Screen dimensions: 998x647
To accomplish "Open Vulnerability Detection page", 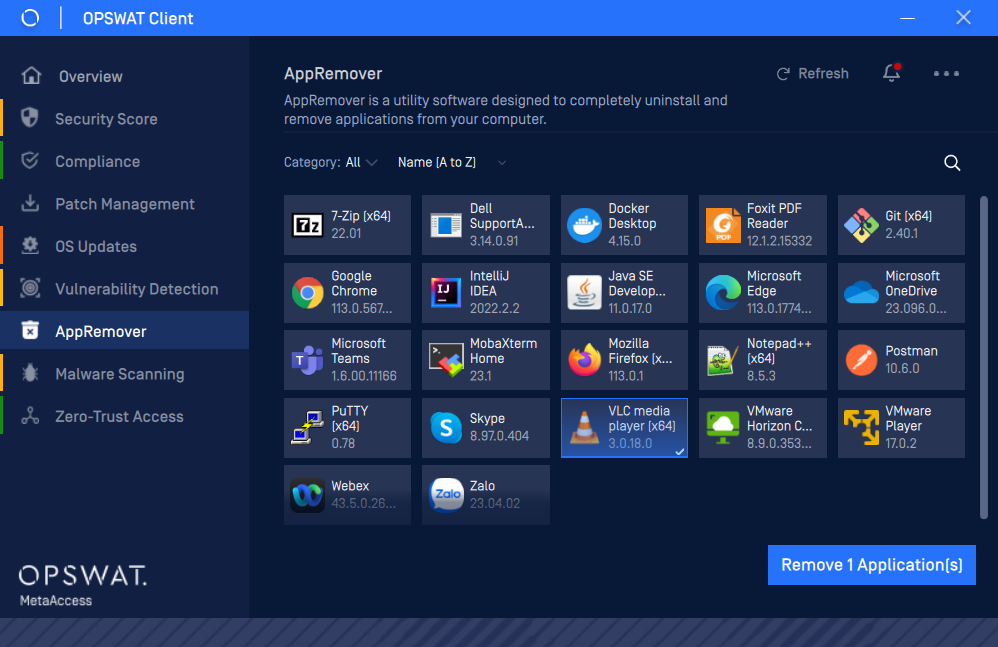I will coord(124,289).
